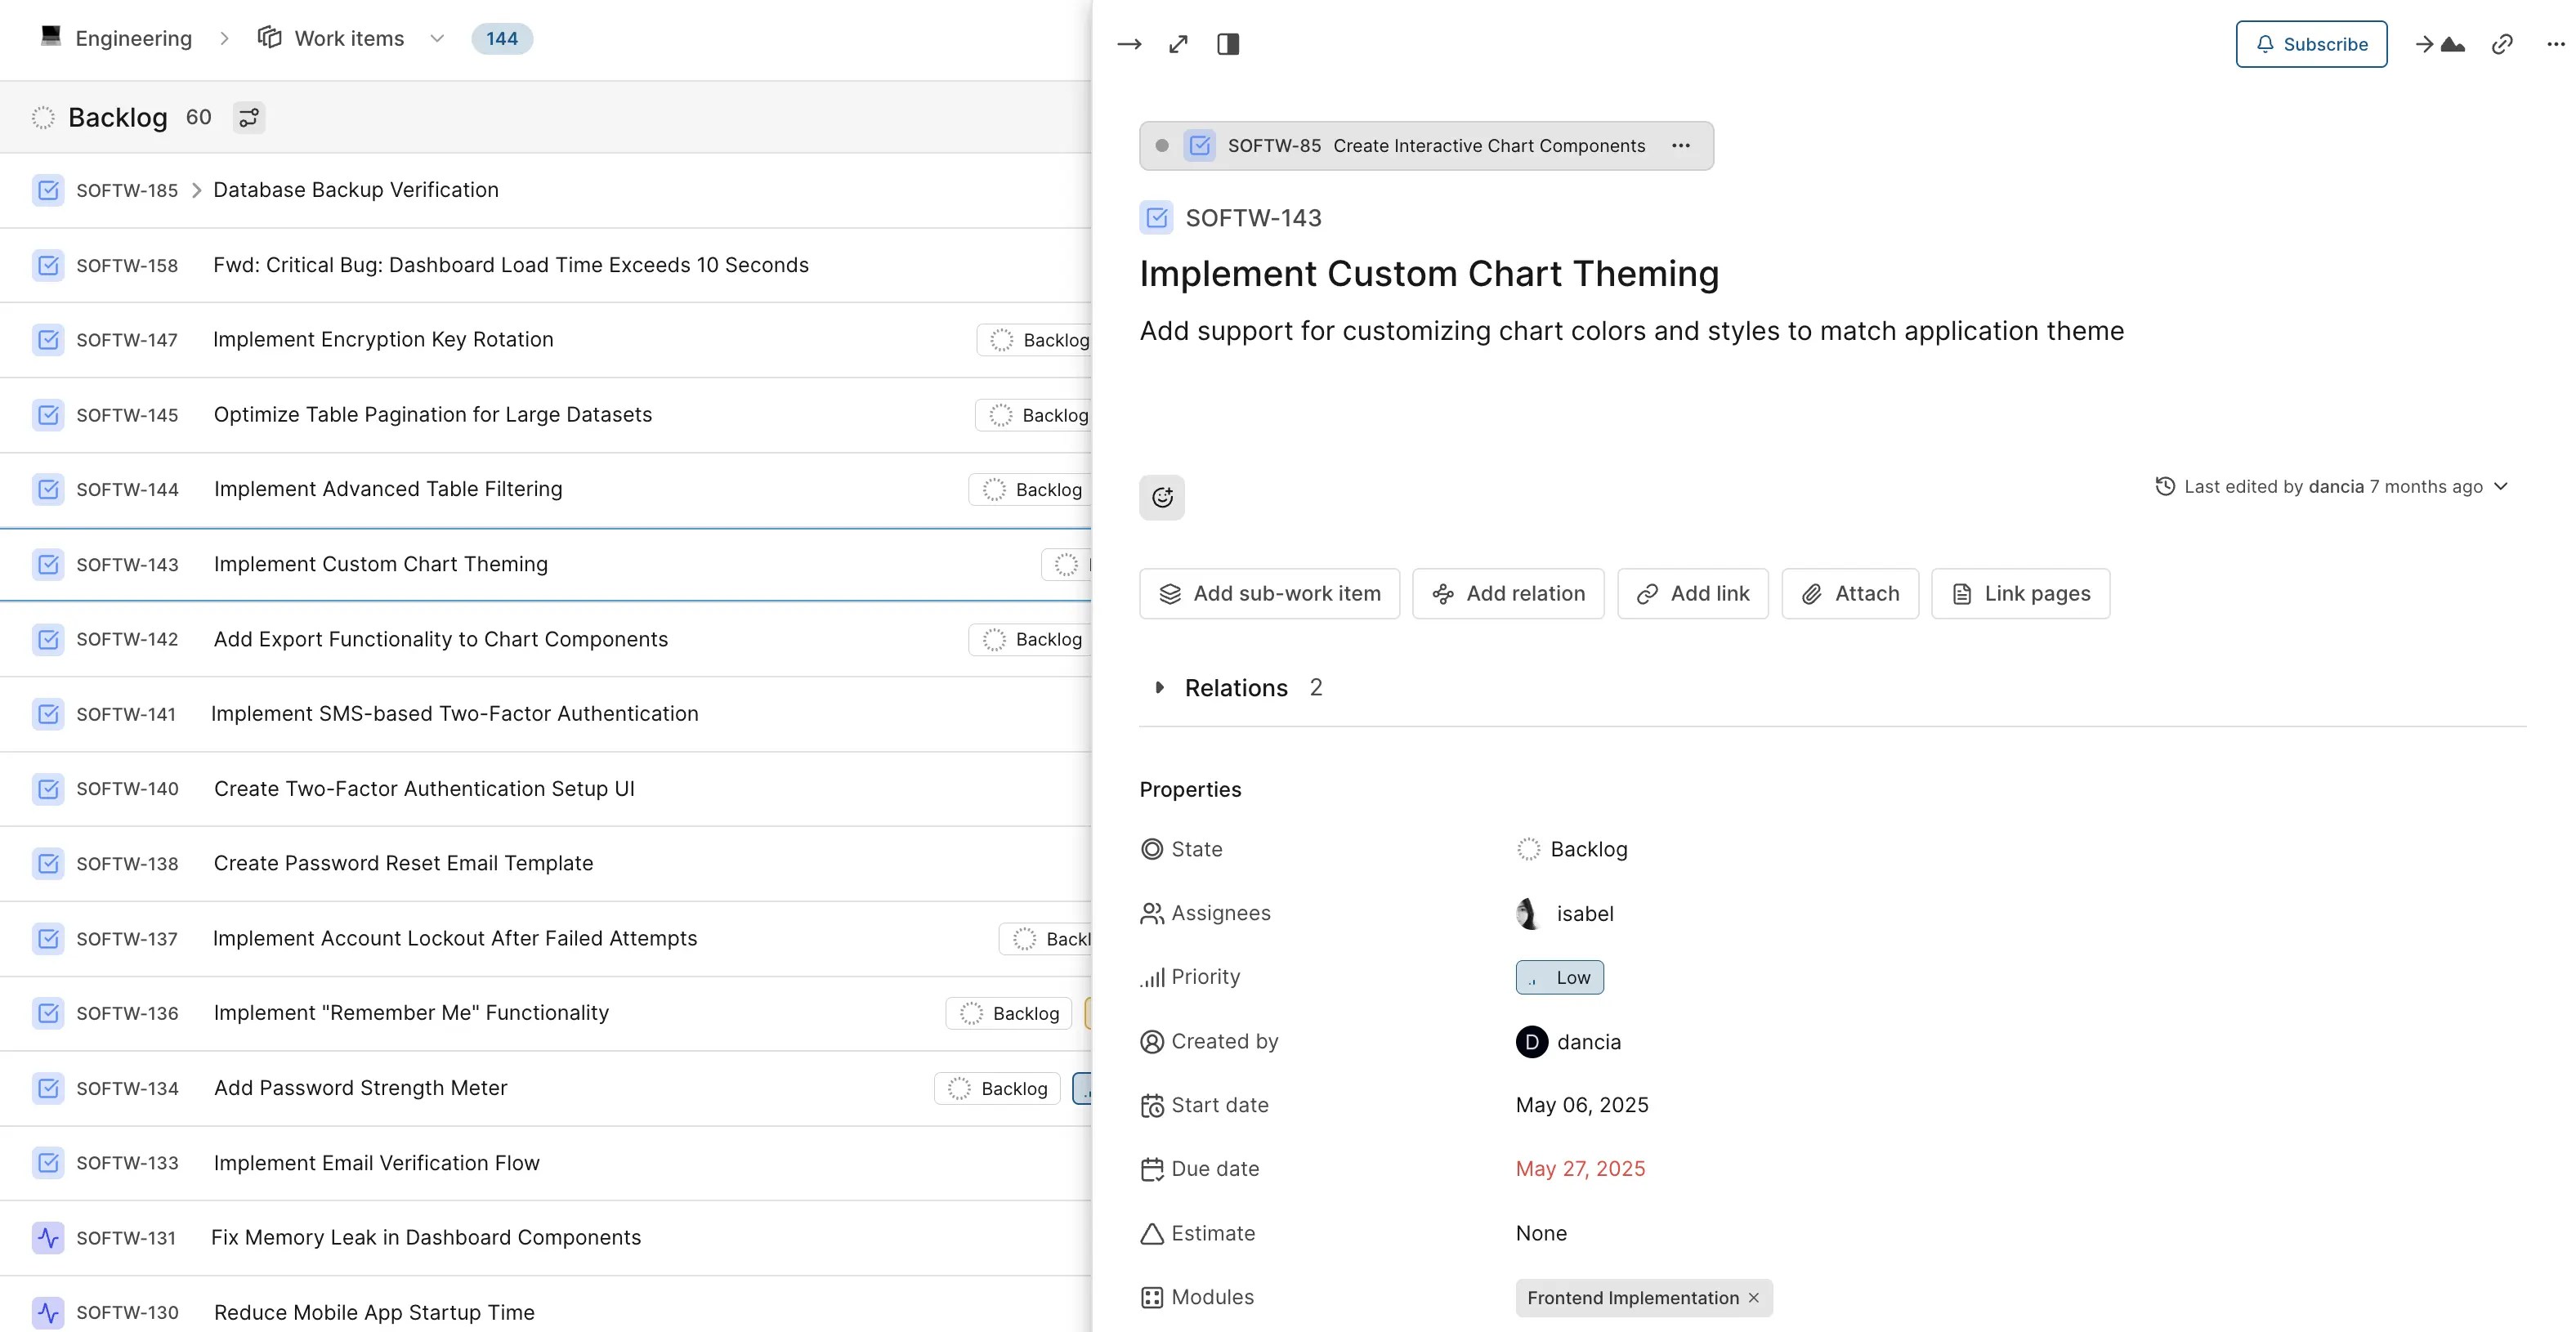Viewport: 2576px width, 1332px height.
Task: Add an emoji reaction below the description
Action: [1161, 497]
